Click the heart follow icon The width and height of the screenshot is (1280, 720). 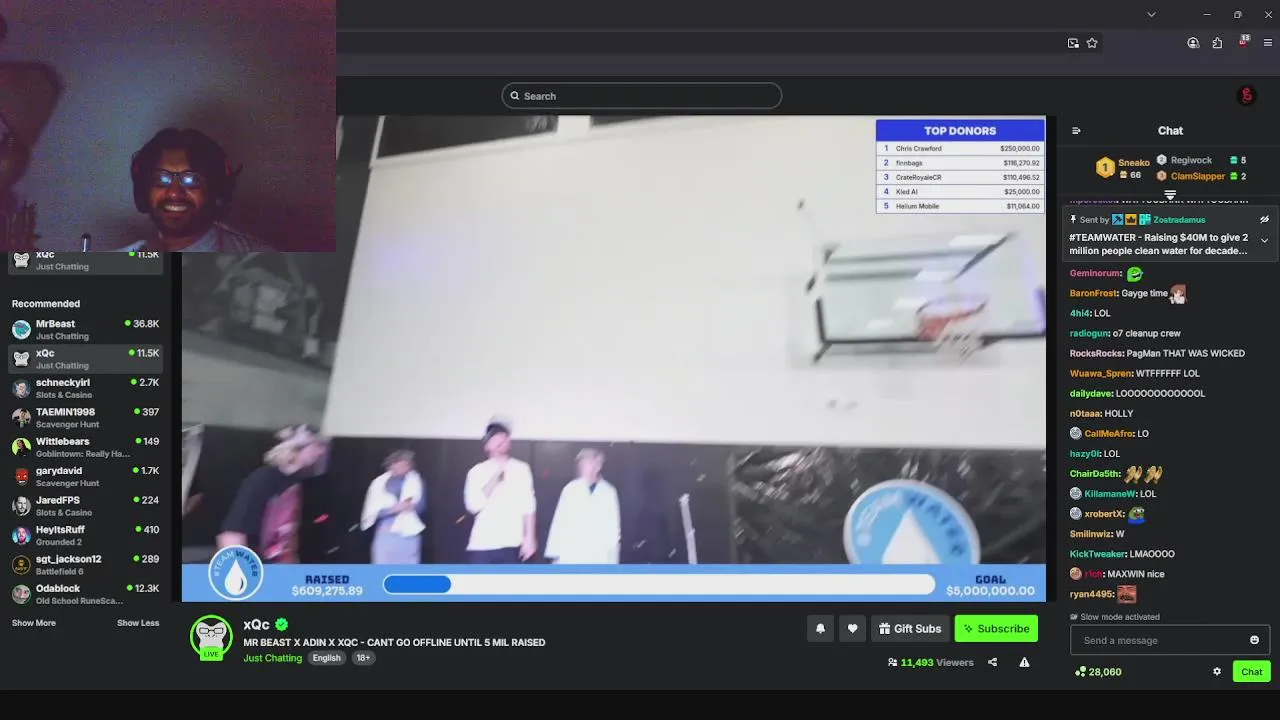point(852,628)
